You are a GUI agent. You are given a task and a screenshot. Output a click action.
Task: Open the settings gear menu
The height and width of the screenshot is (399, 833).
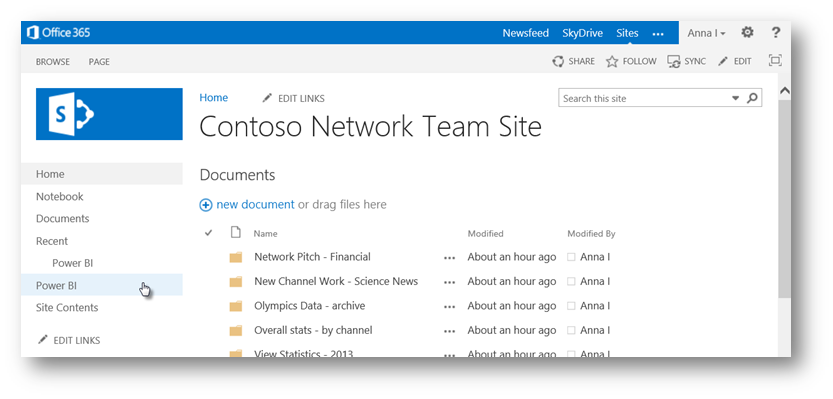pyautogui.click(x=747, y=33)
